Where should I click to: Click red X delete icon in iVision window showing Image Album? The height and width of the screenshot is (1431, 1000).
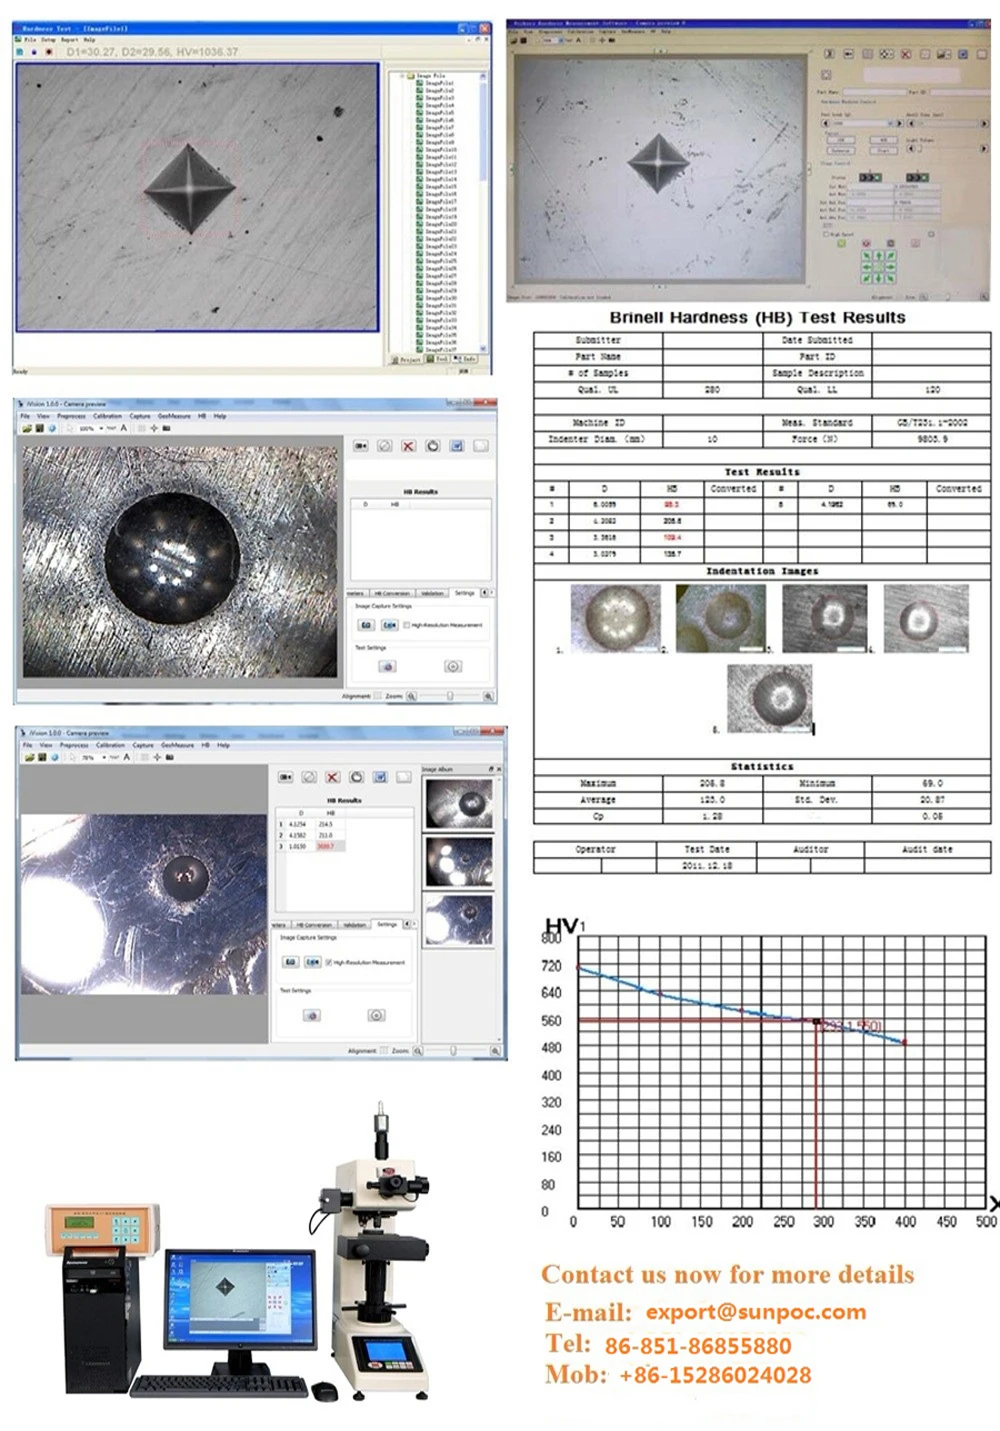click(333, 777)
